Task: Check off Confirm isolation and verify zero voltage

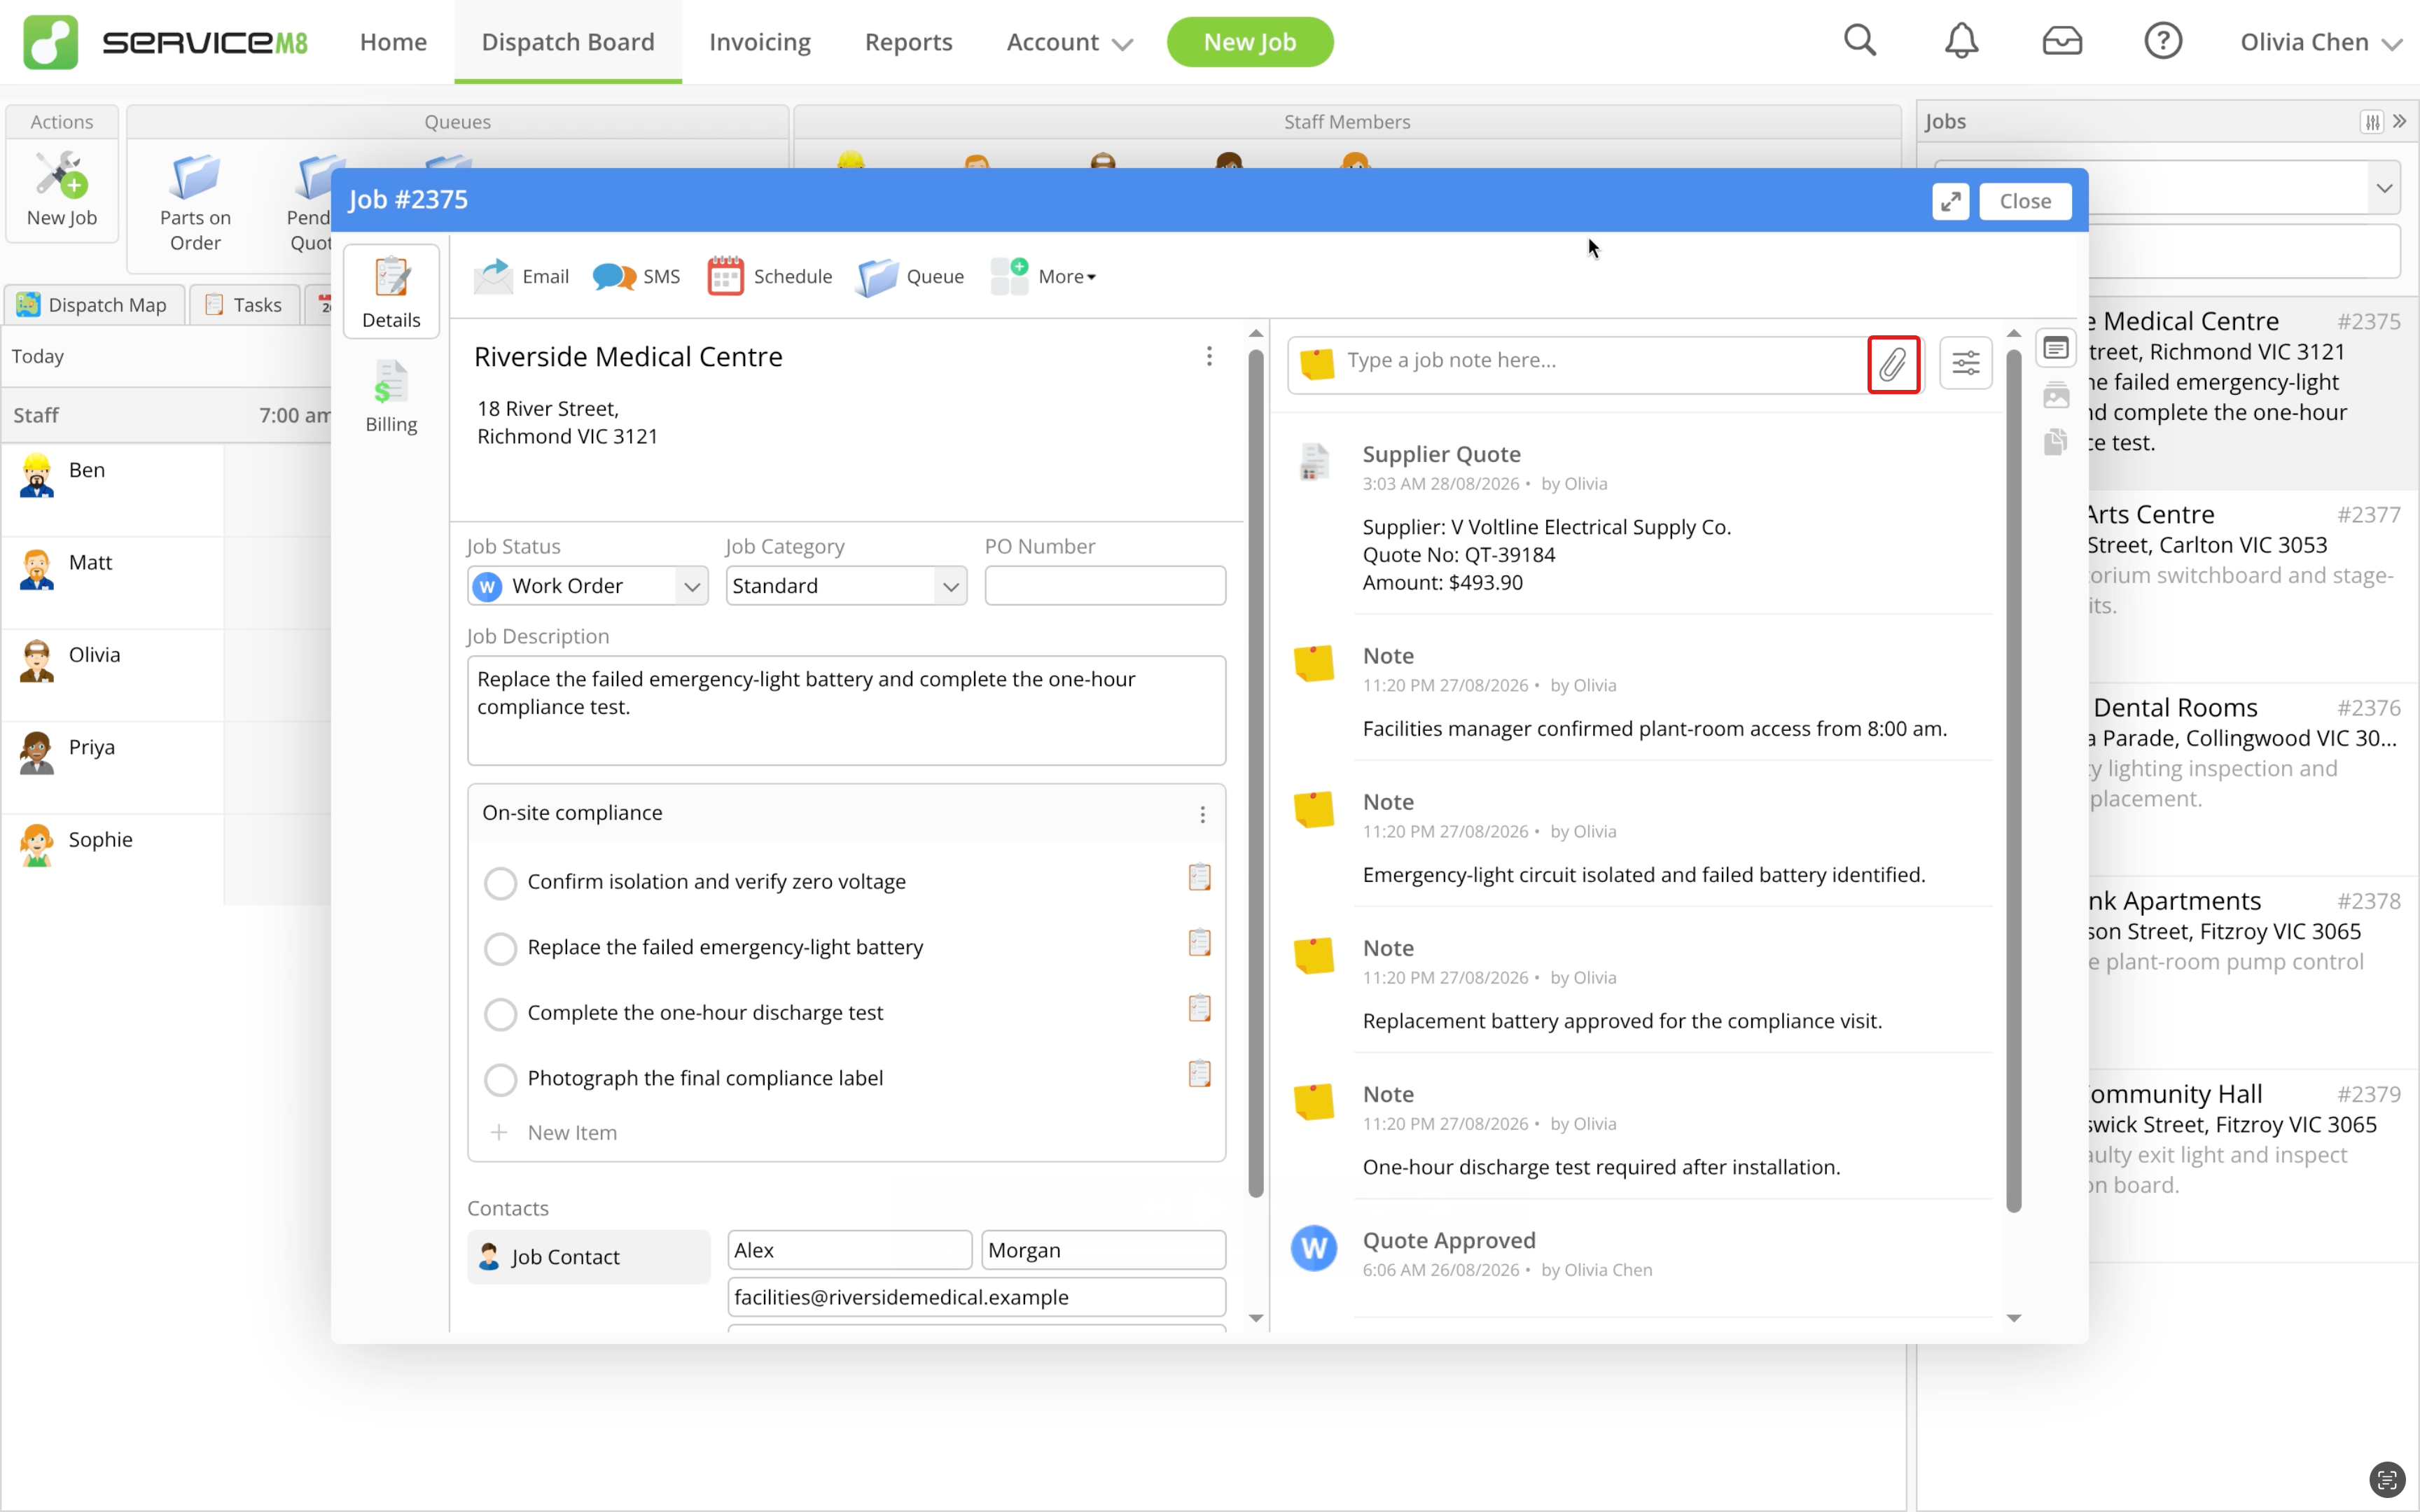Action: coord(500,882)
